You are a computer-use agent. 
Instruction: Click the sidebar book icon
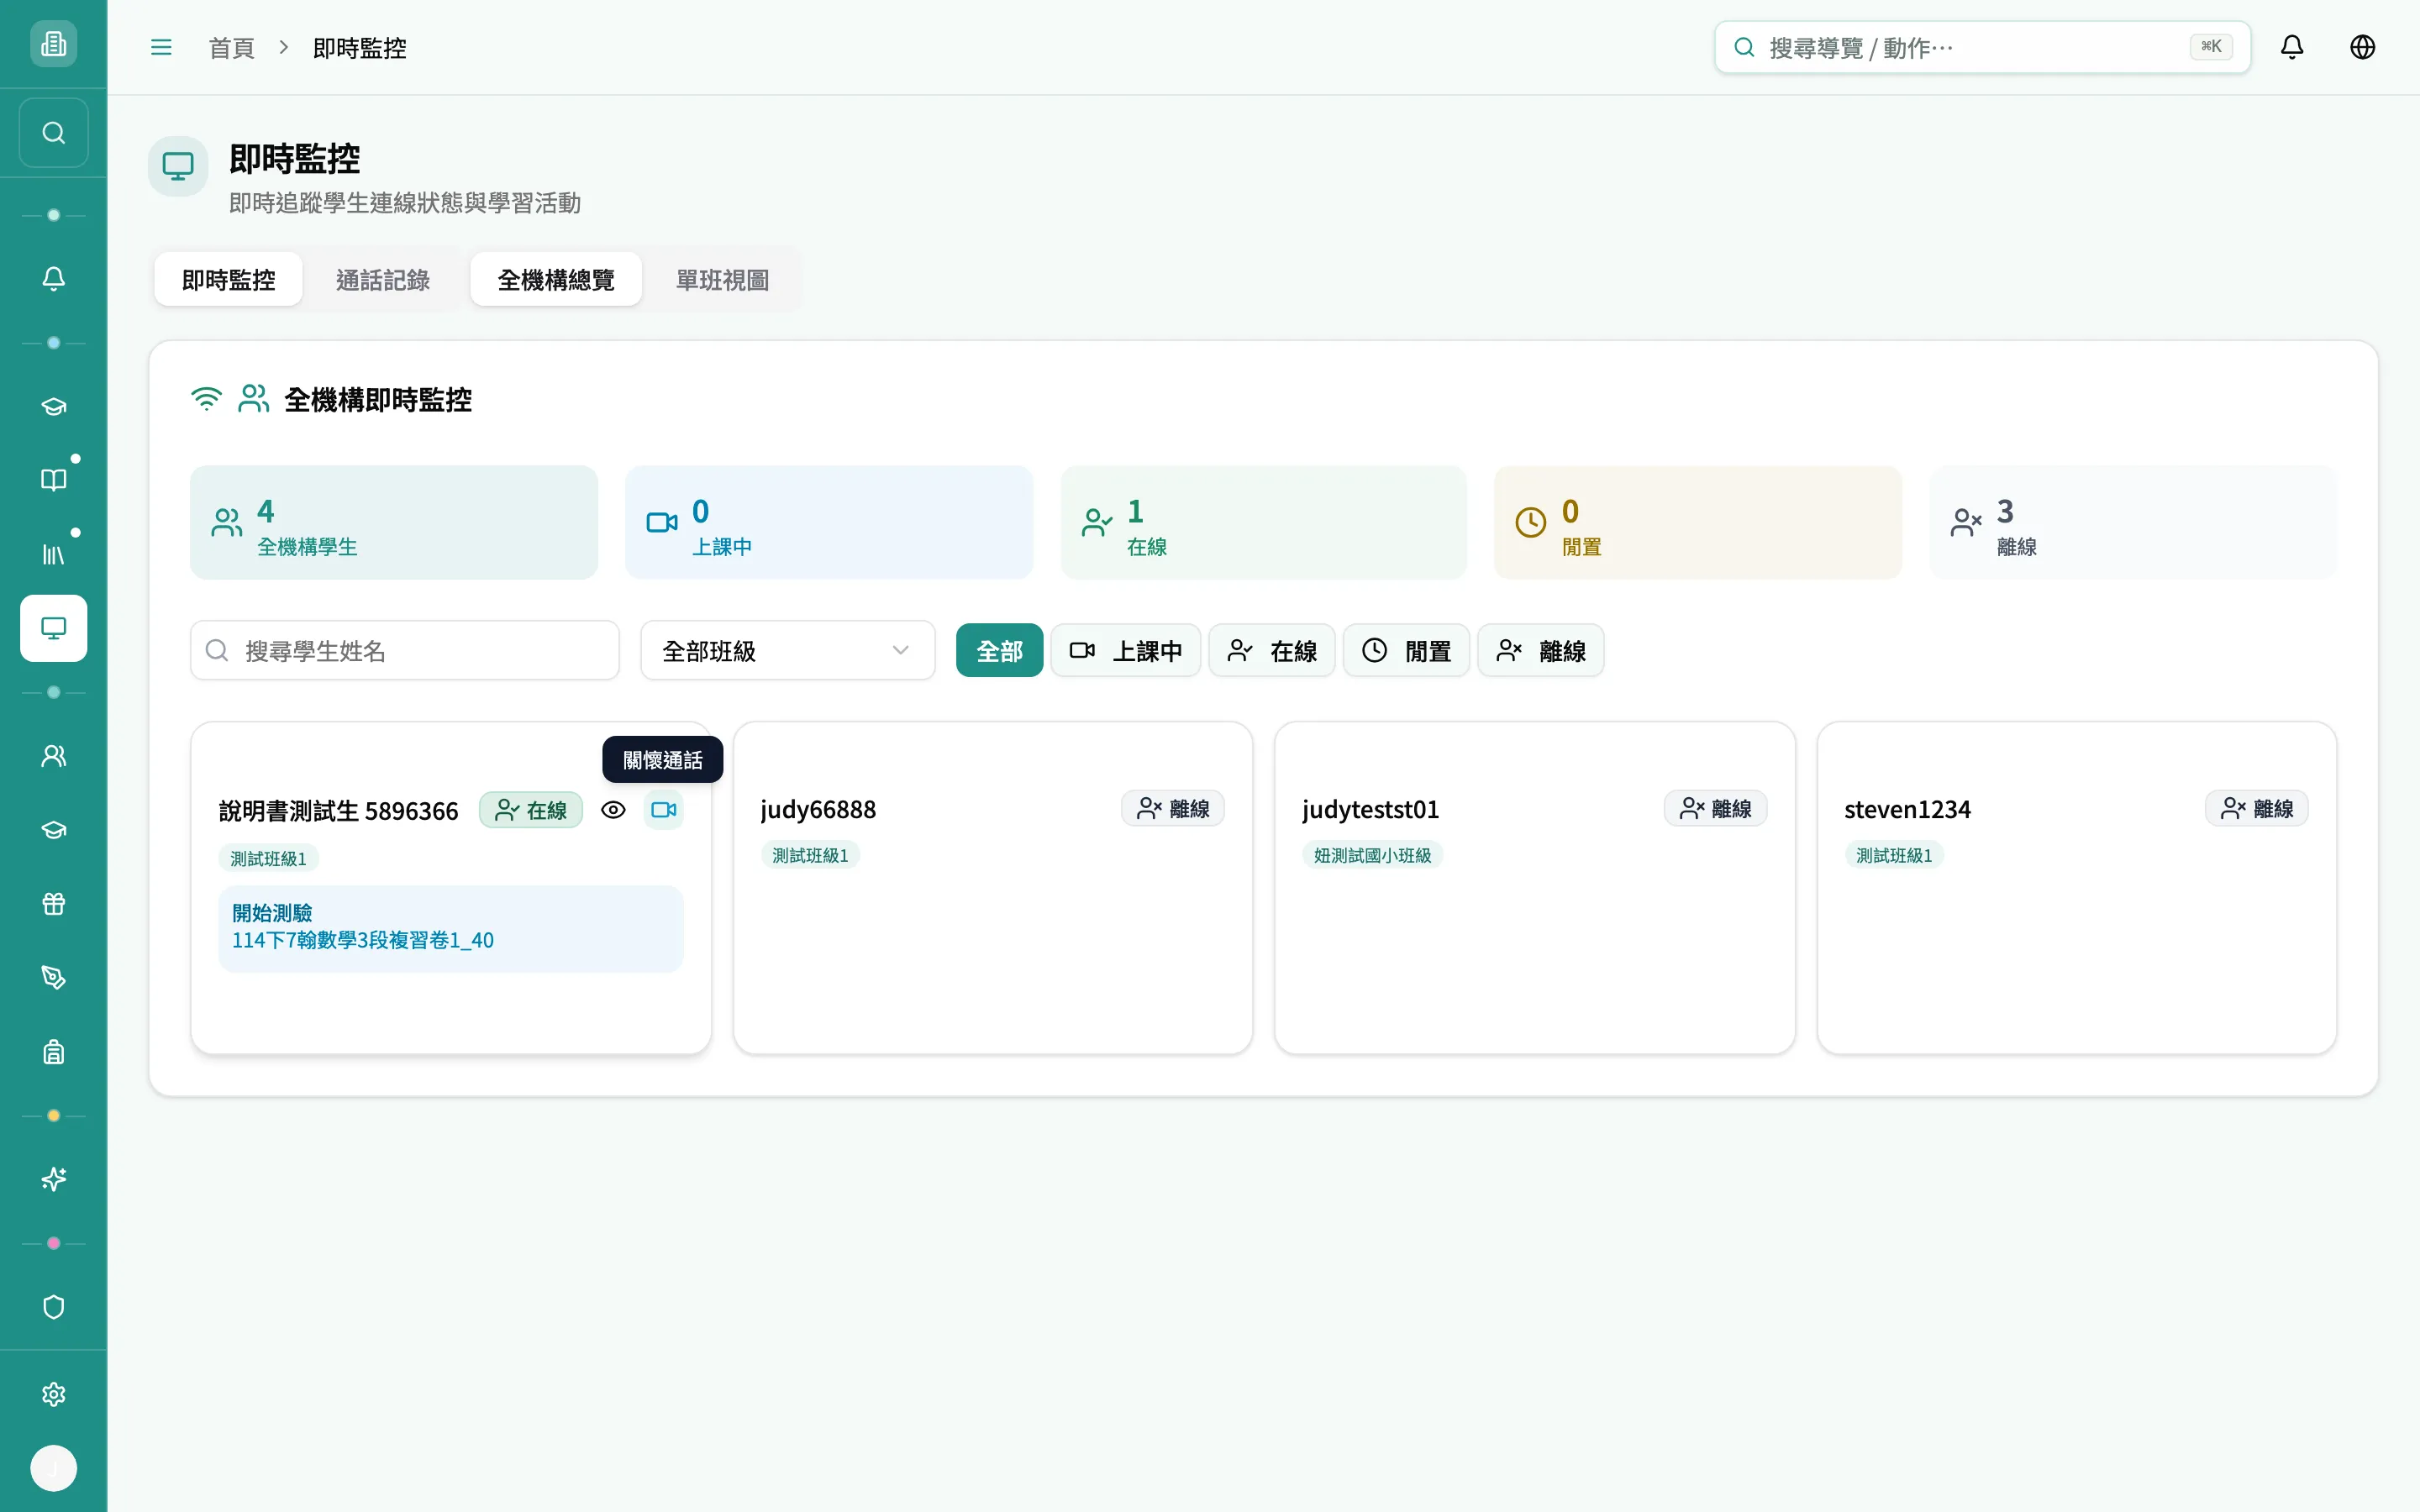(x=53, y=480)
